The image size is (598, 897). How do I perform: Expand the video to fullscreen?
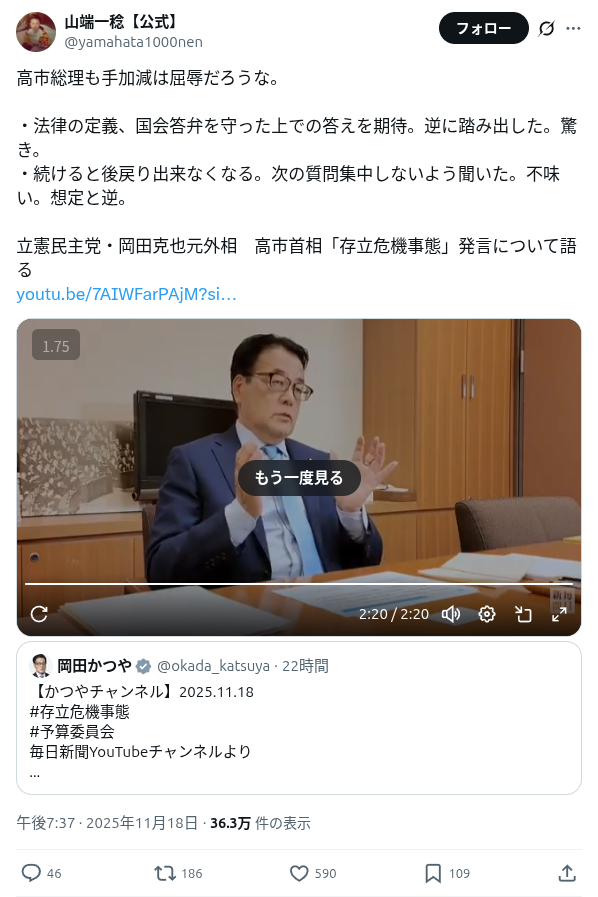559,614
